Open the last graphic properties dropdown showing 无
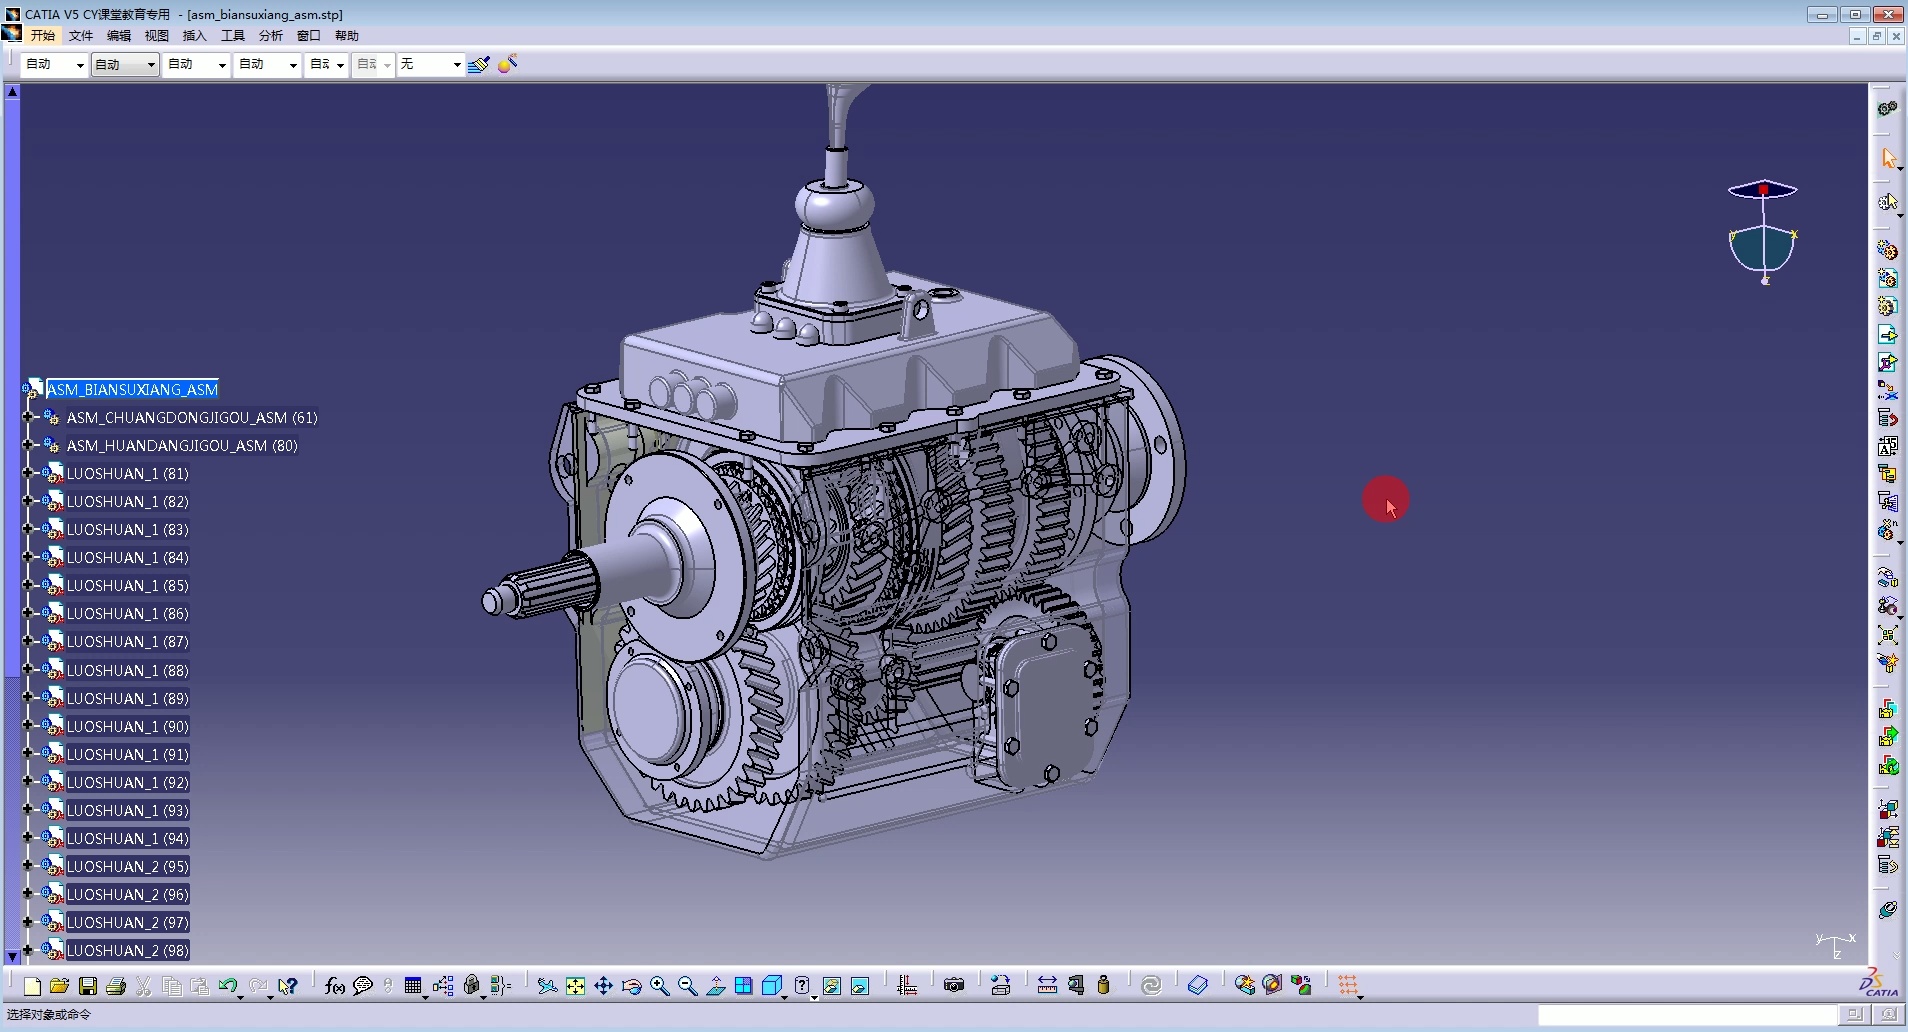 457,65
